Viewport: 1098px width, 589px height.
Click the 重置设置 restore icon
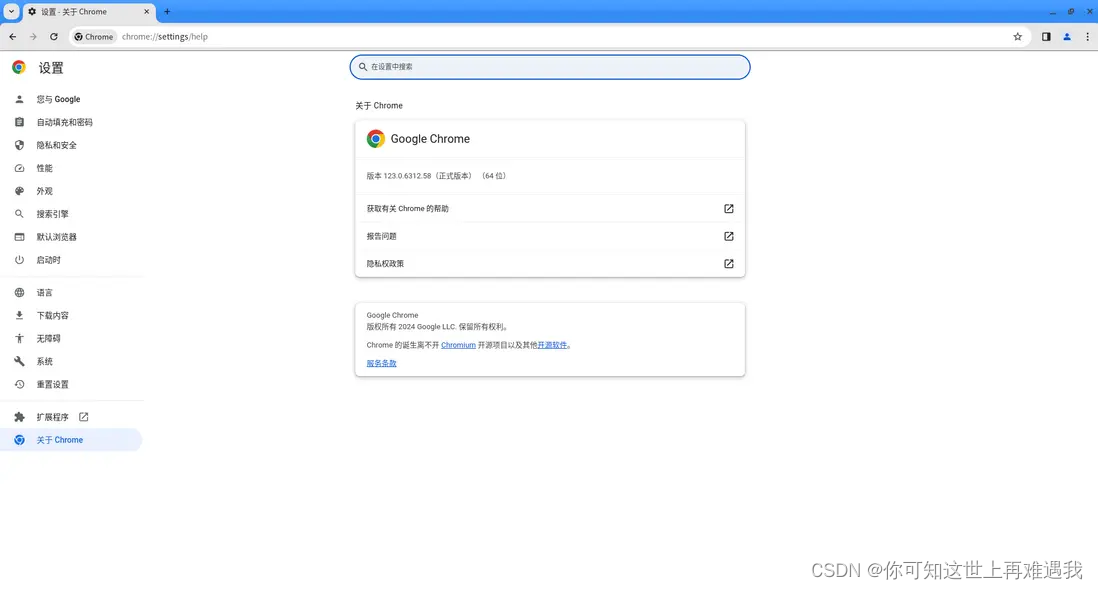tap(20, 384)
